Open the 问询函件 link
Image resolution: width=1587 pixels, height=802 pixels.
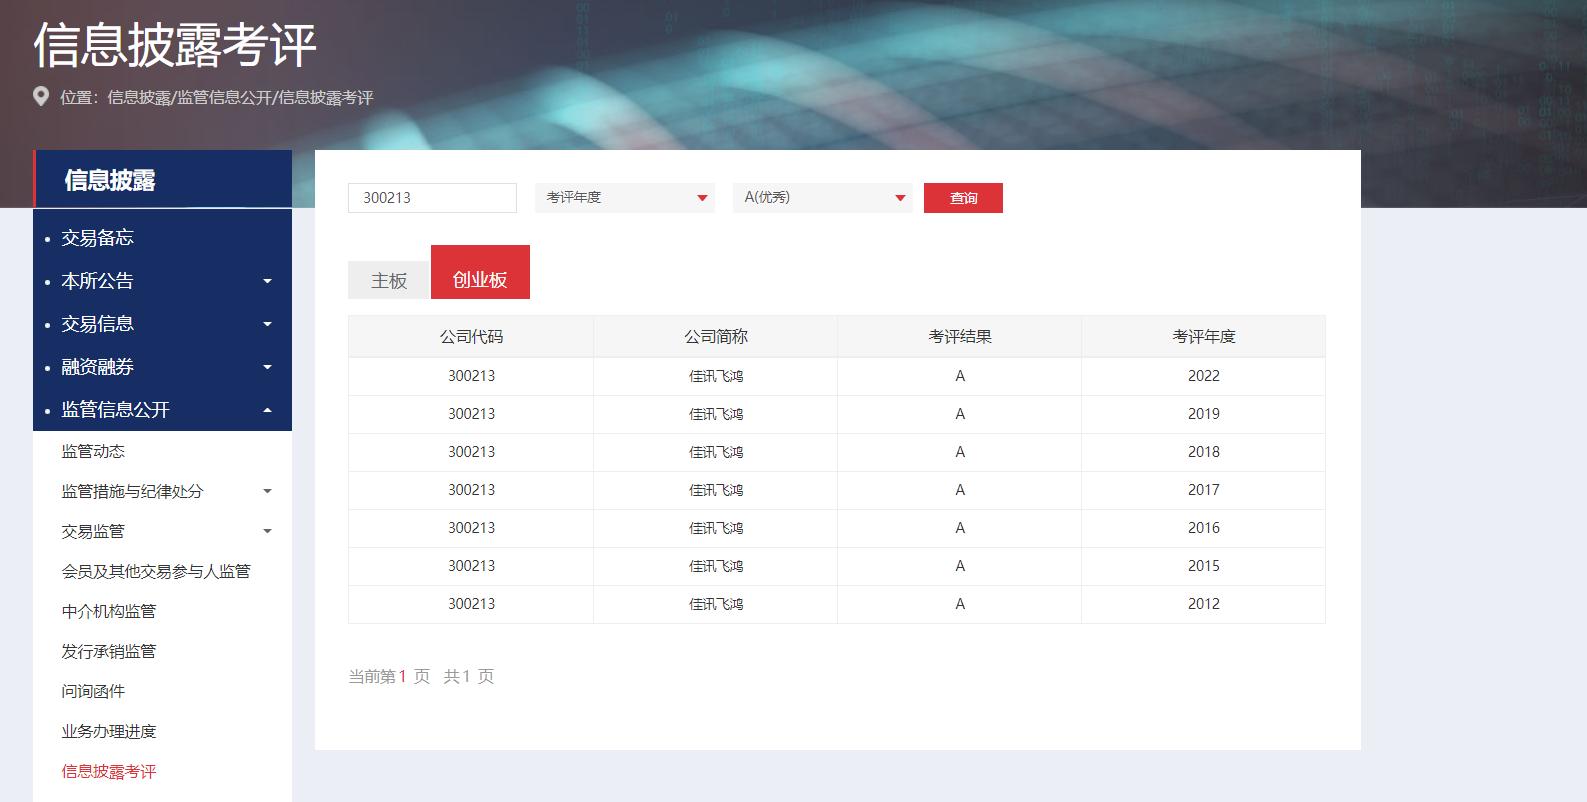click(x=93, y=692)
